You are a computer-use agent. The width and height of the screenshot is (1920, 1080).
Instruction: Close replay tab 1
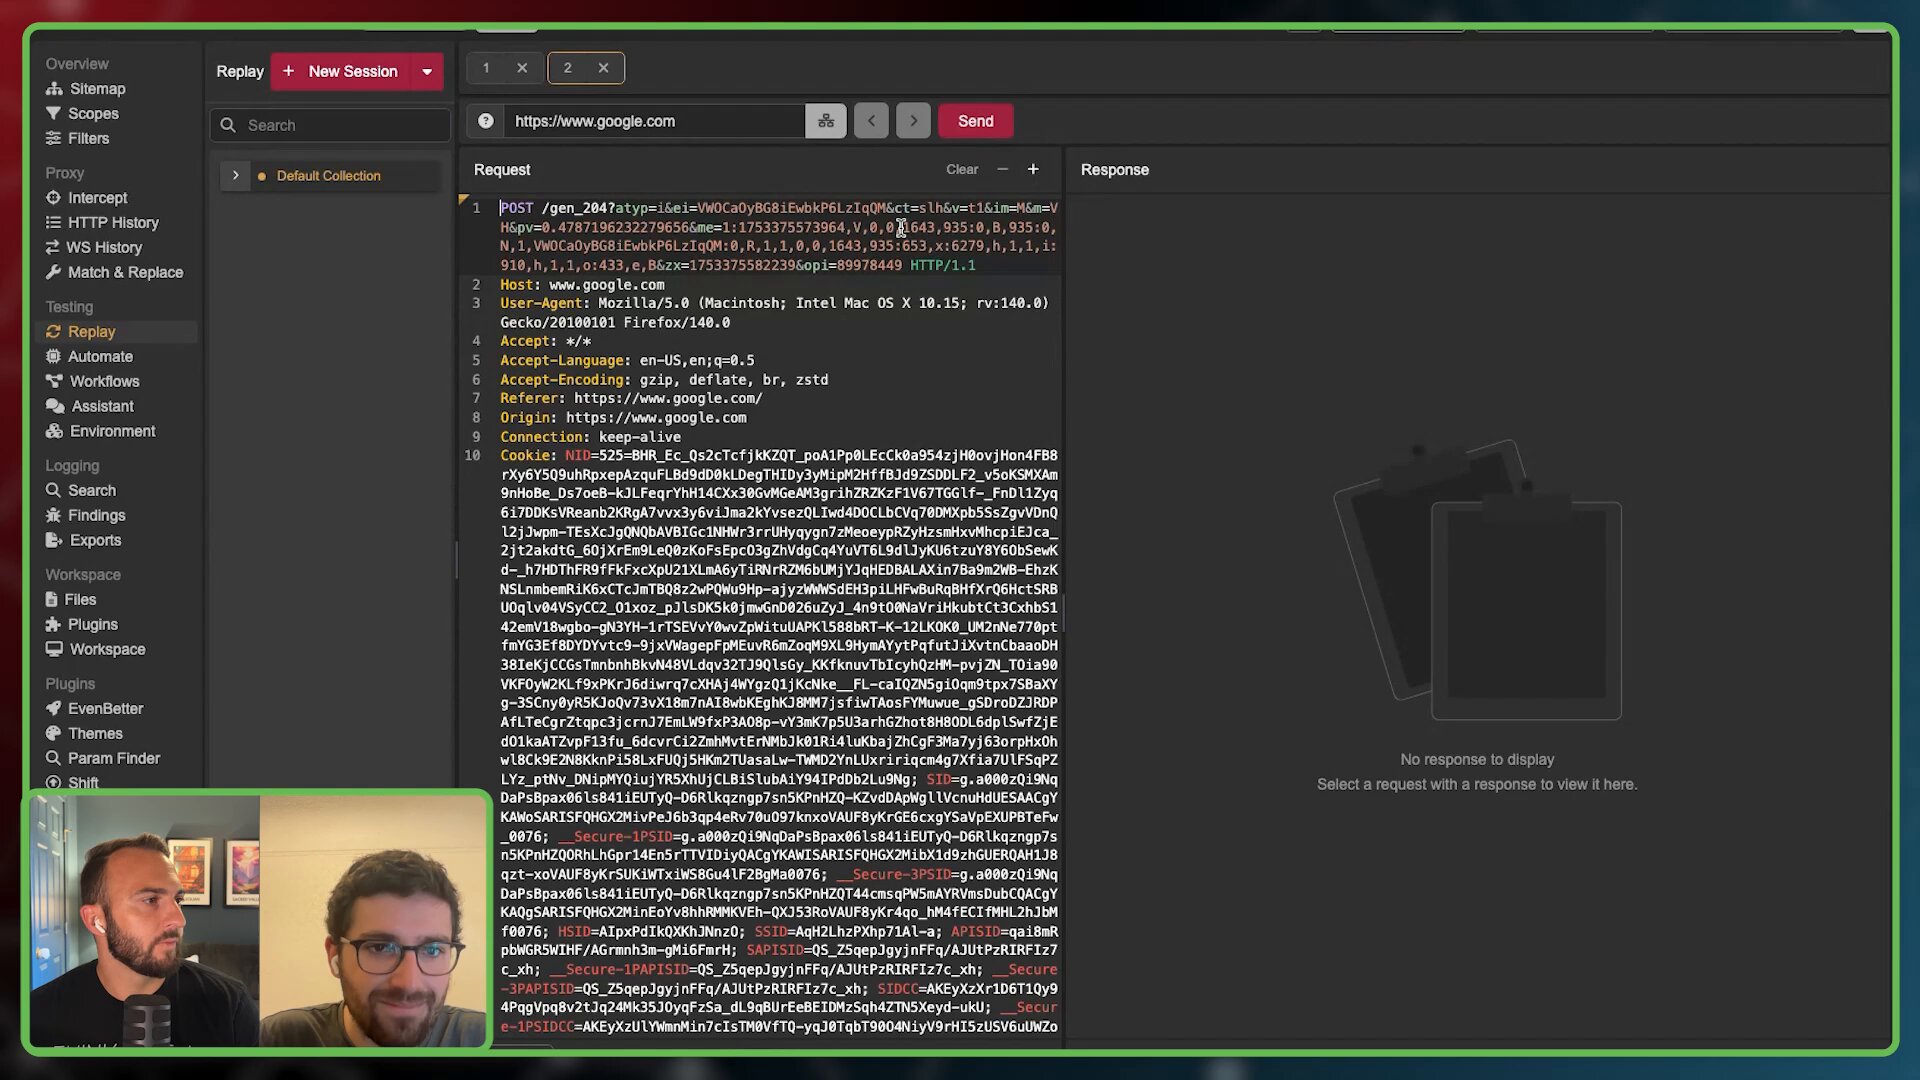pyautogui.click(x=522, y=68)
